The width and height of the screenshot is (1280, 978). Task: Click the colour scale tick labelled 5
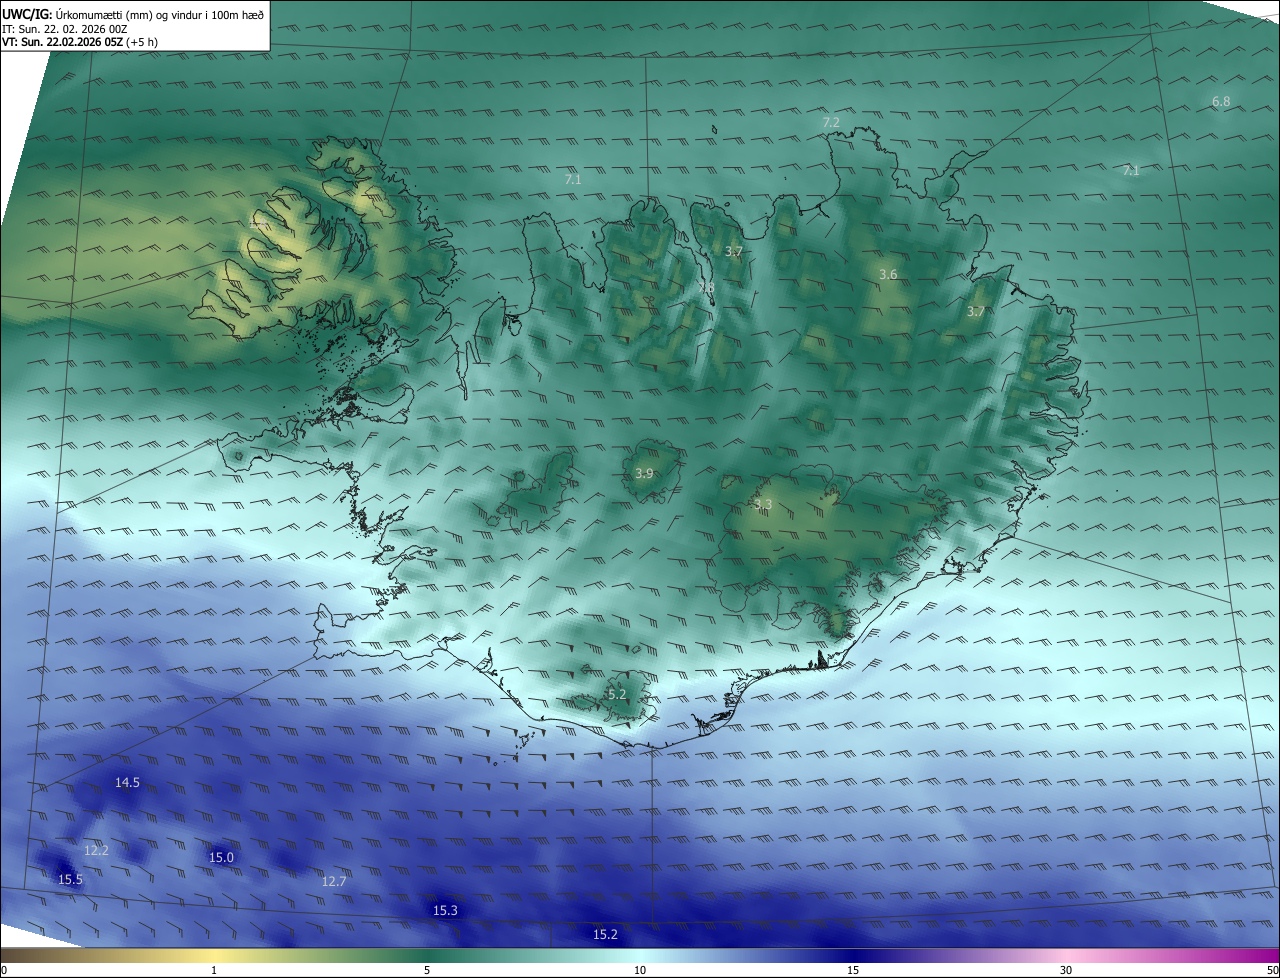coord(427,970)
